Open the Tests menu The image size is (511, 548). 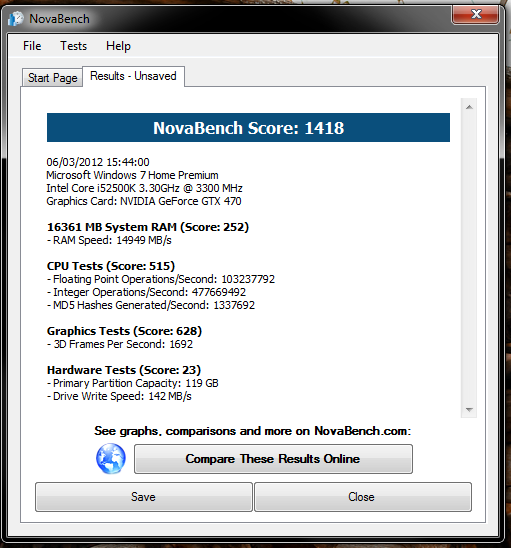[x=73, y=46]
